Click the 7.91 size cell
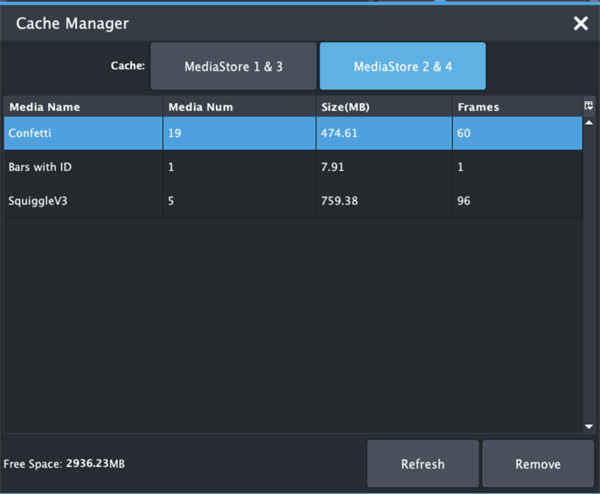The image size is (600, 494). [x=384, y=167]
